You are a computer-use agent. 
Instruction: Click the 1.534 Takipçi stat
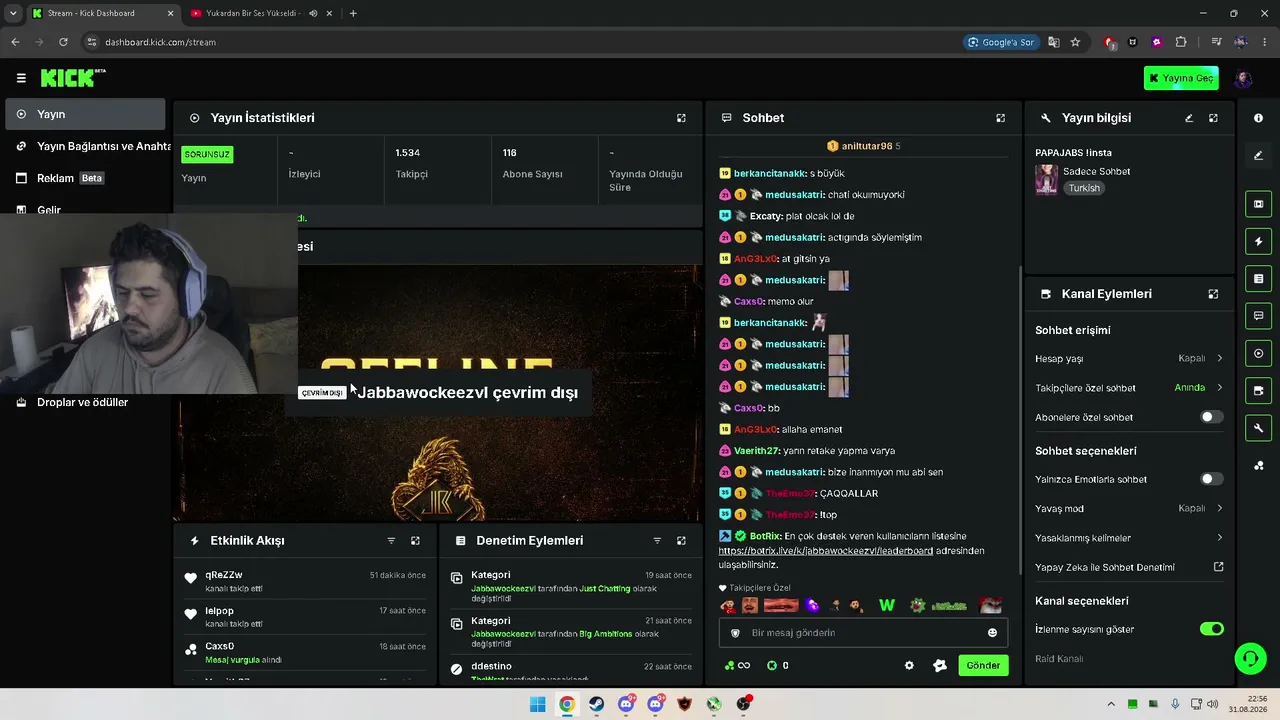click(x=411, y=164)
